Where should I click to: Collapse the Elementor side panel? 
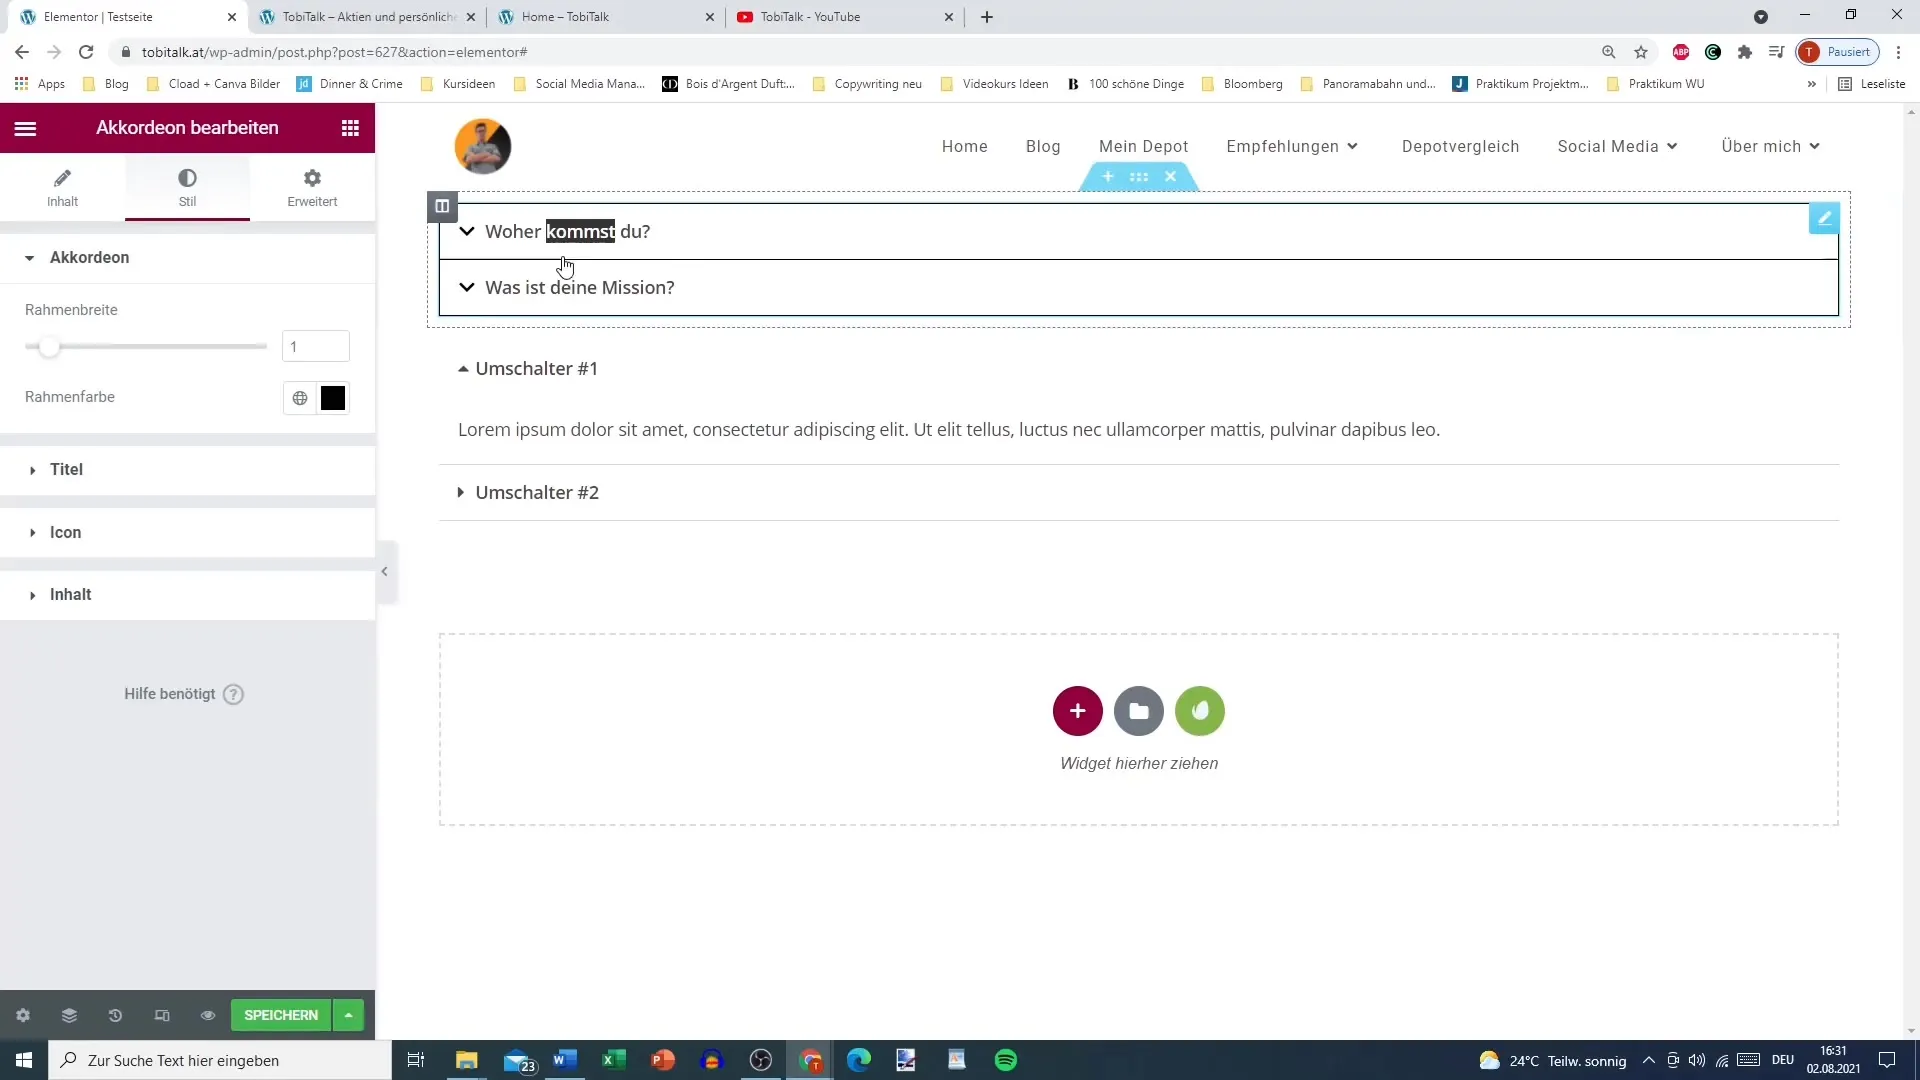click(385, 572)
